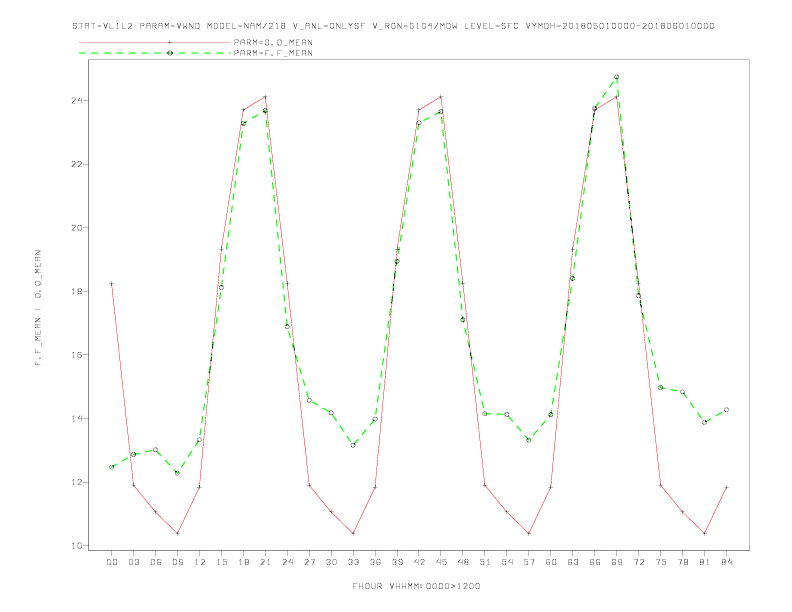The image size is (792, 612).
Task: Select the PARM=F.F_MEAN legend label
Action: [273, 53]
